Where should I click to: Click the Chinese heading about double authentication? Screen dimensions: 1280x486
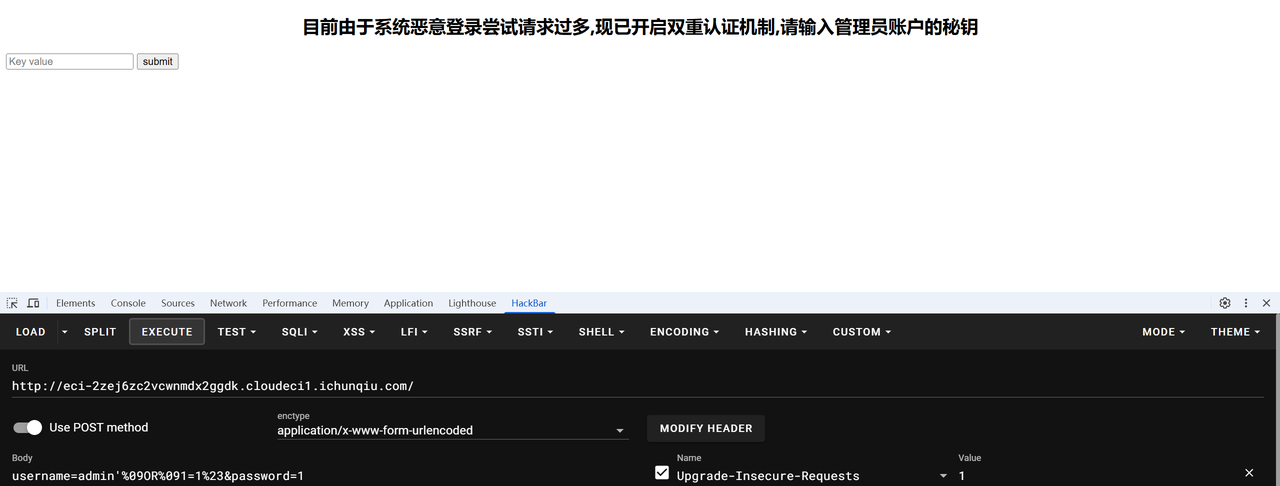point(640,27)
